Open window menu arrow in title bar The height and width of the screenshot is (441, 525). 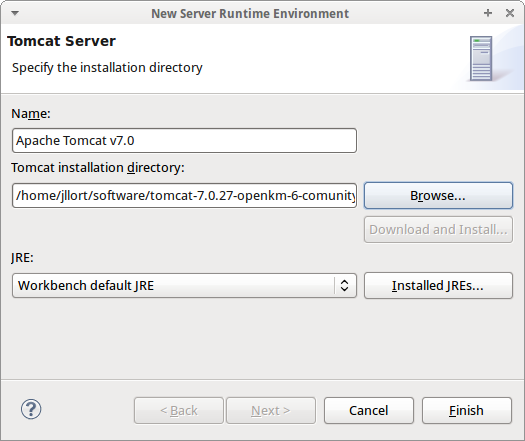pos(15,13)
